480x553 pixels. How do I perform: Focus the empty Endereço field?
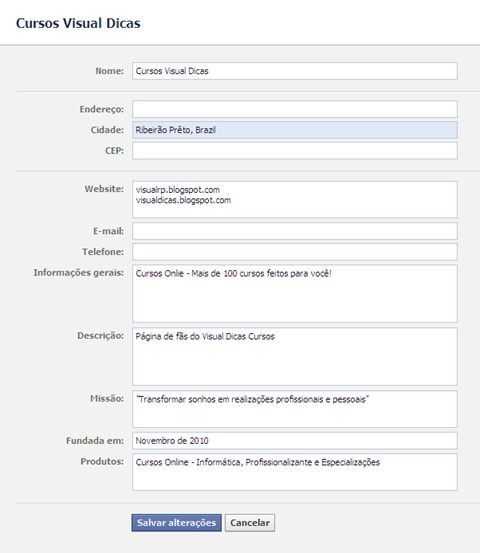[295, 109]
